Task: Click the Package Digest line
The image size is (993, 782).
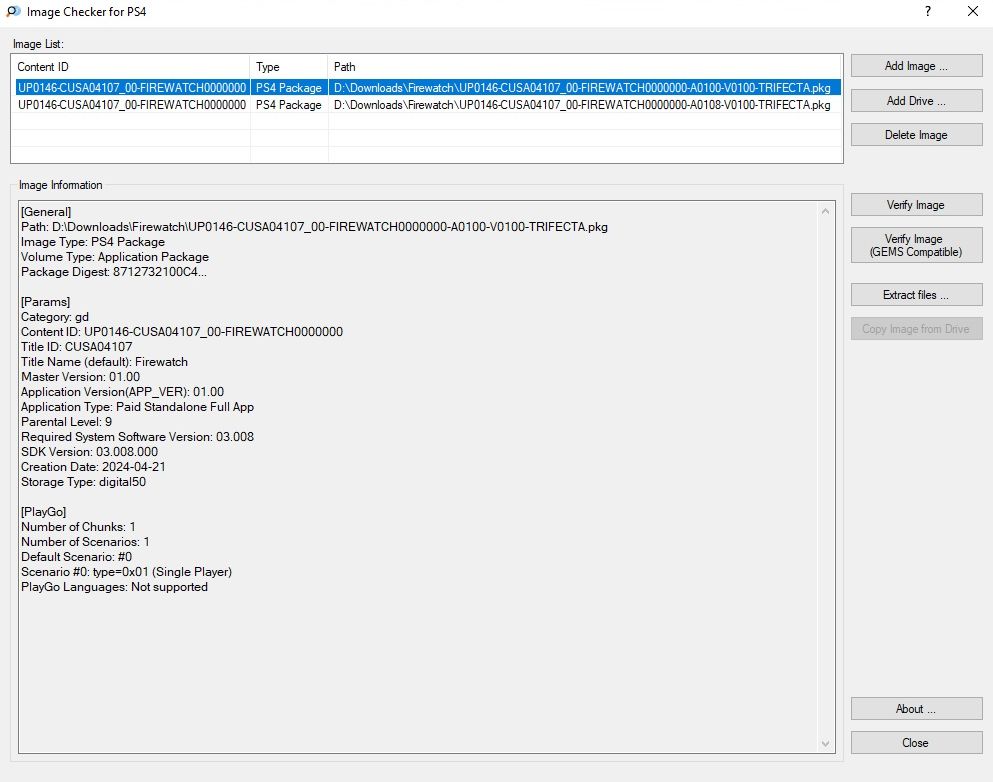Action: [x=113, y=272]
